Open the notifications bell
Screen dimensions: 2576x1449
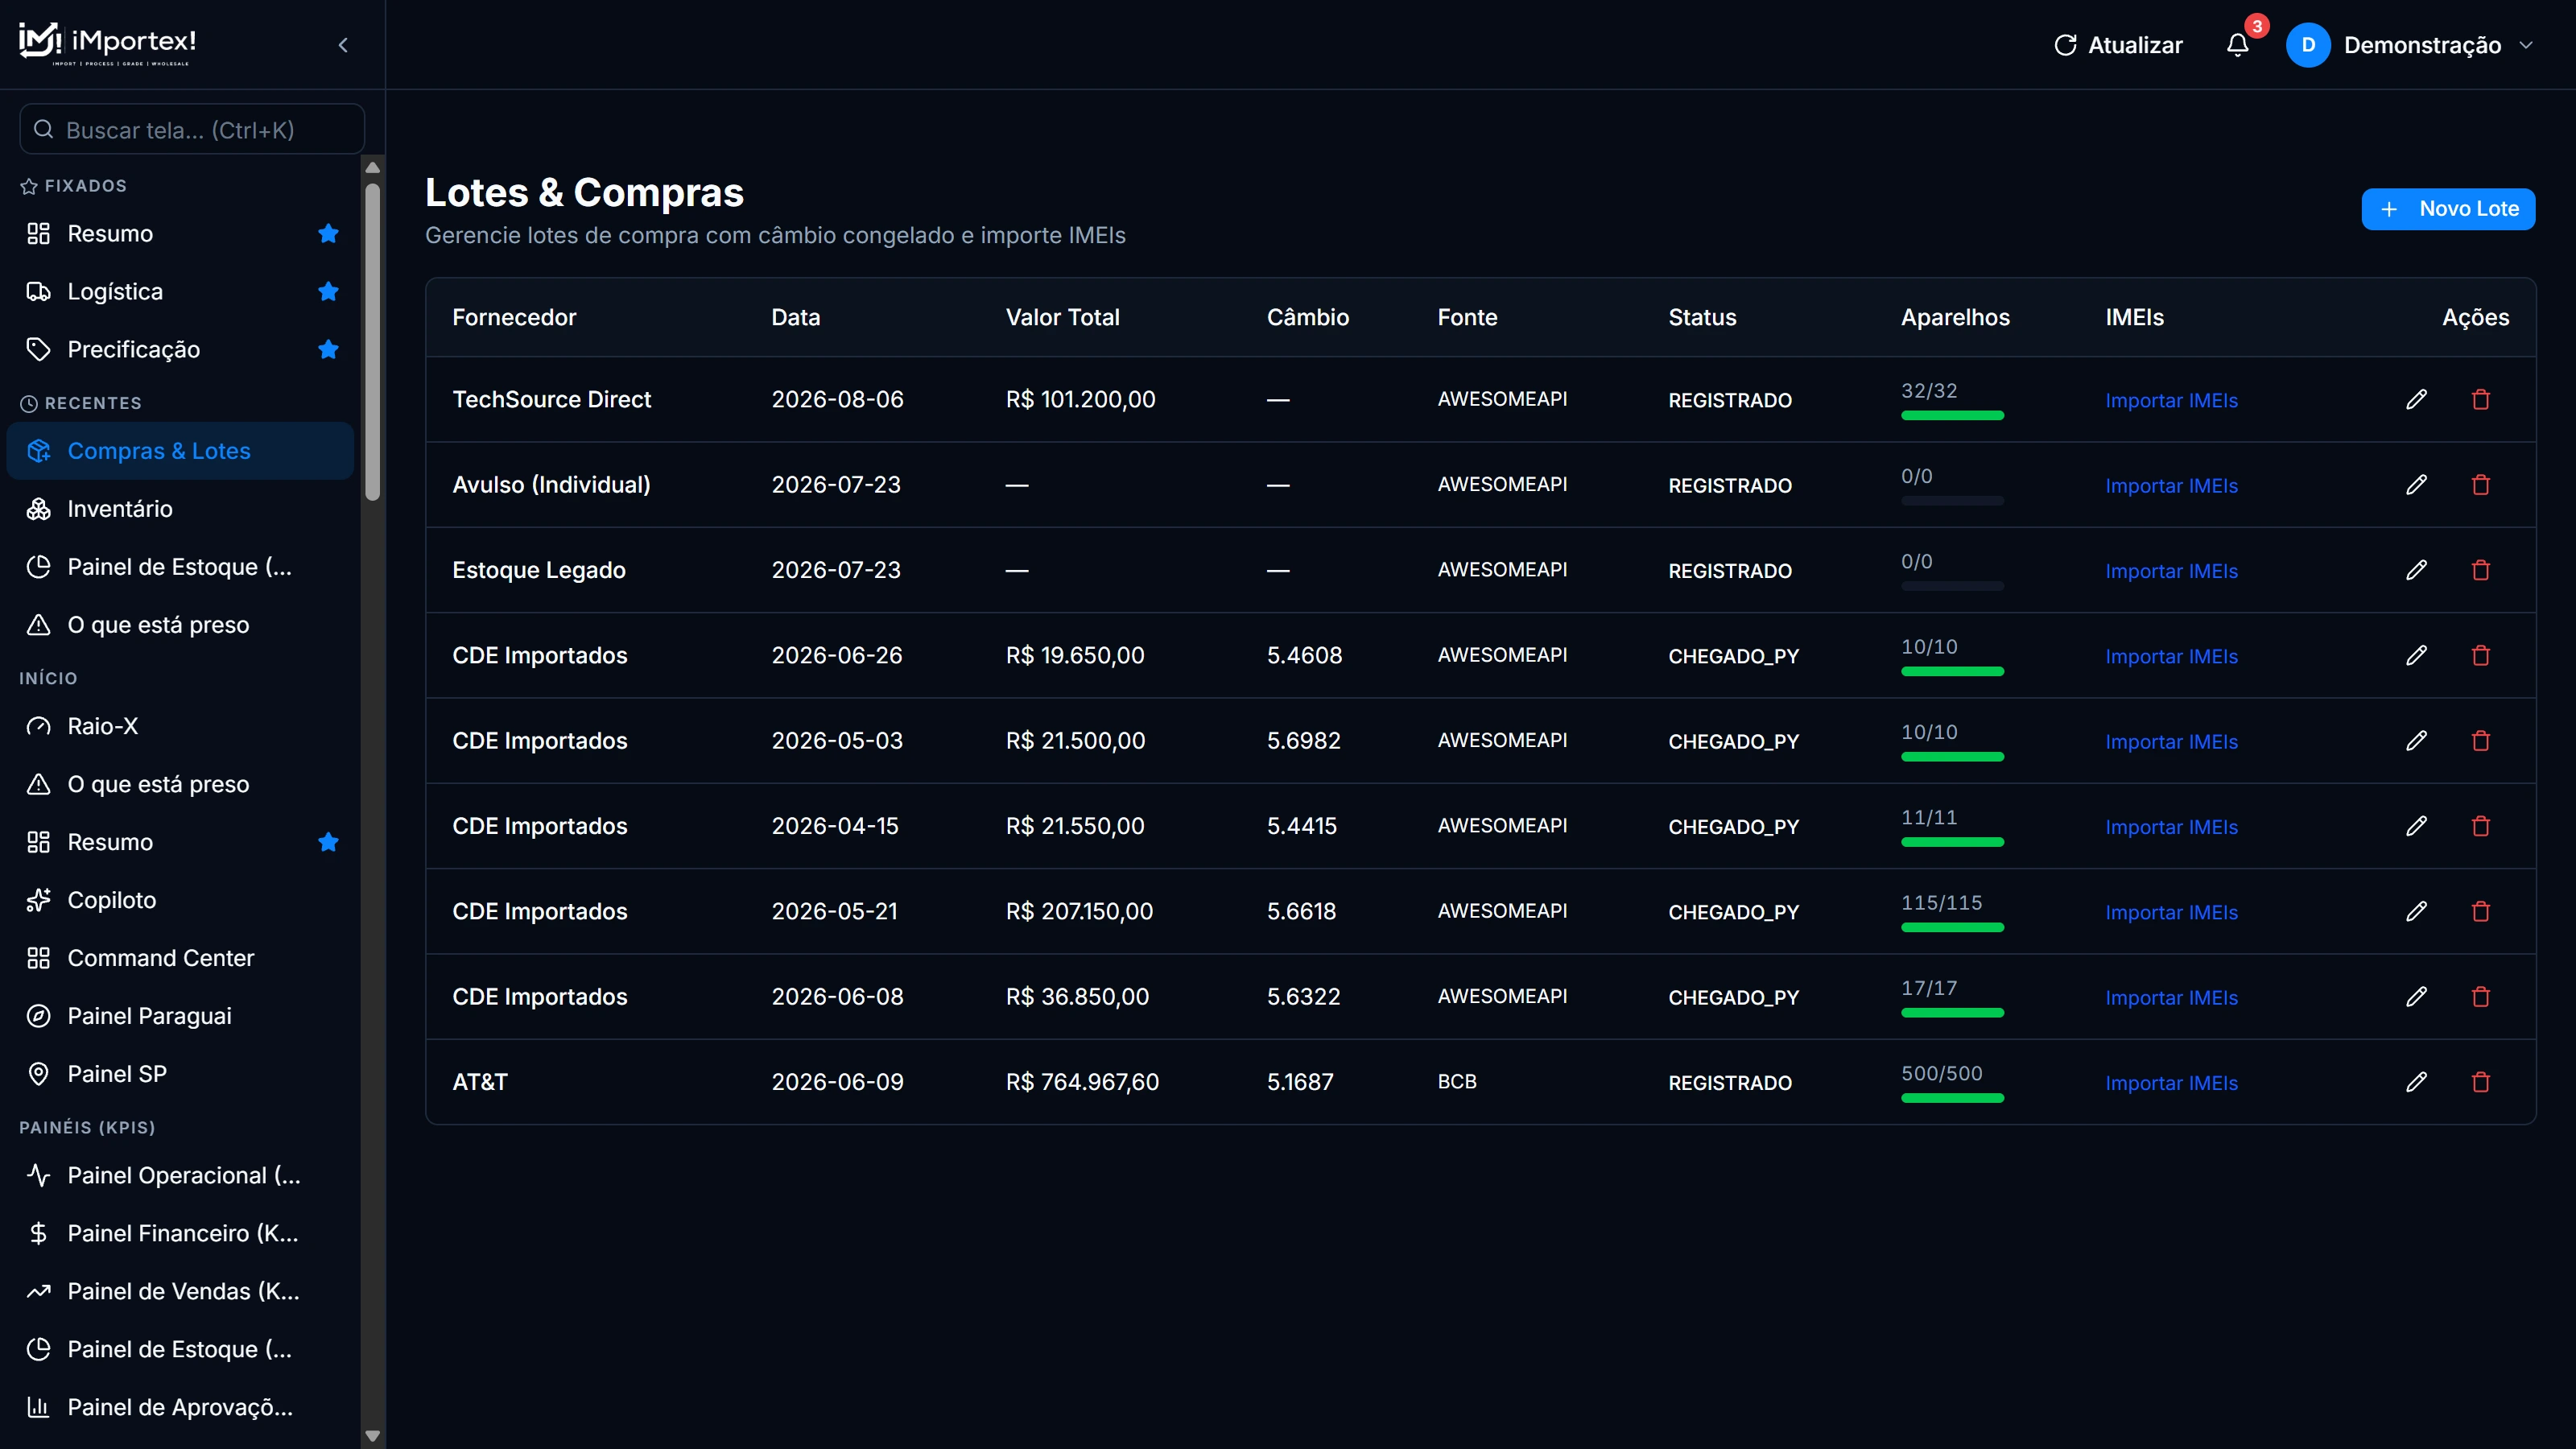[2238, 45]
